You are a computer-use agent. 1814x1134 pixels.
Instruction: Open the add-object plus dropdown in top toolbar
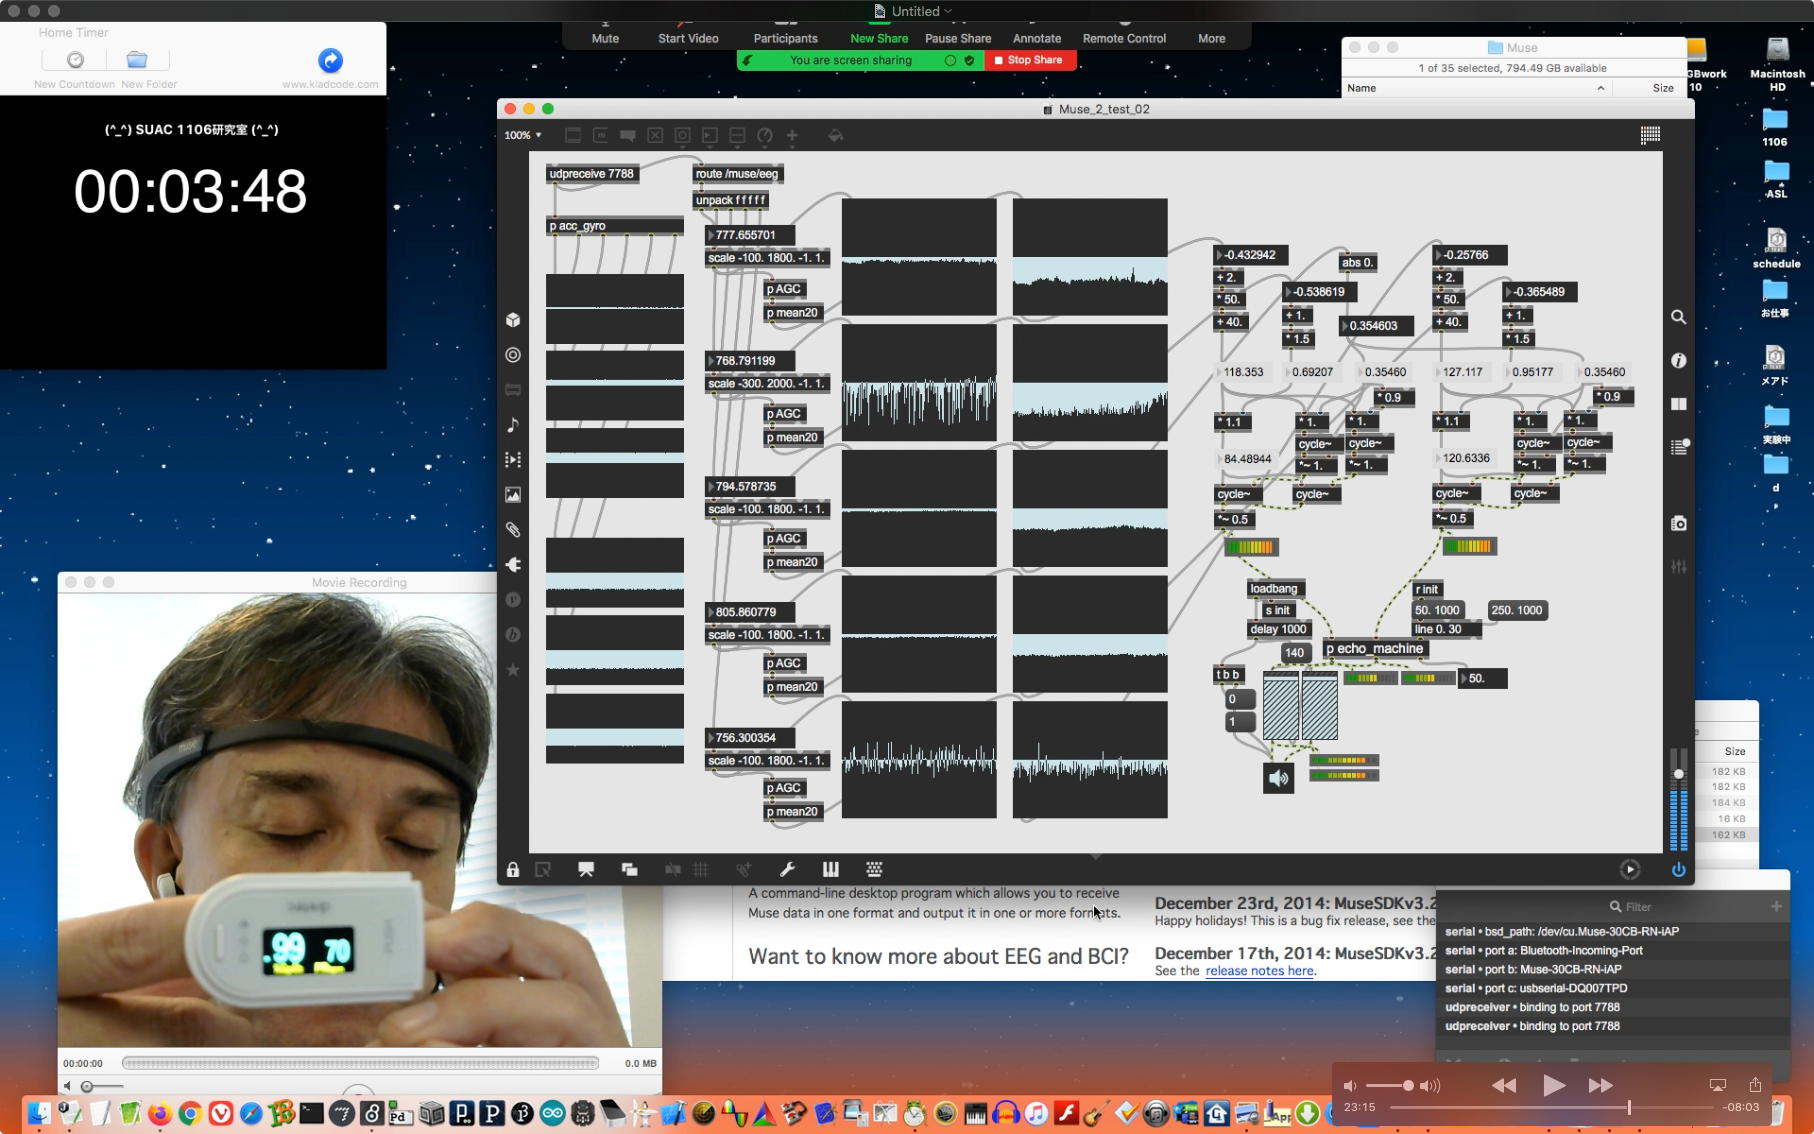[x=792, y=135]
